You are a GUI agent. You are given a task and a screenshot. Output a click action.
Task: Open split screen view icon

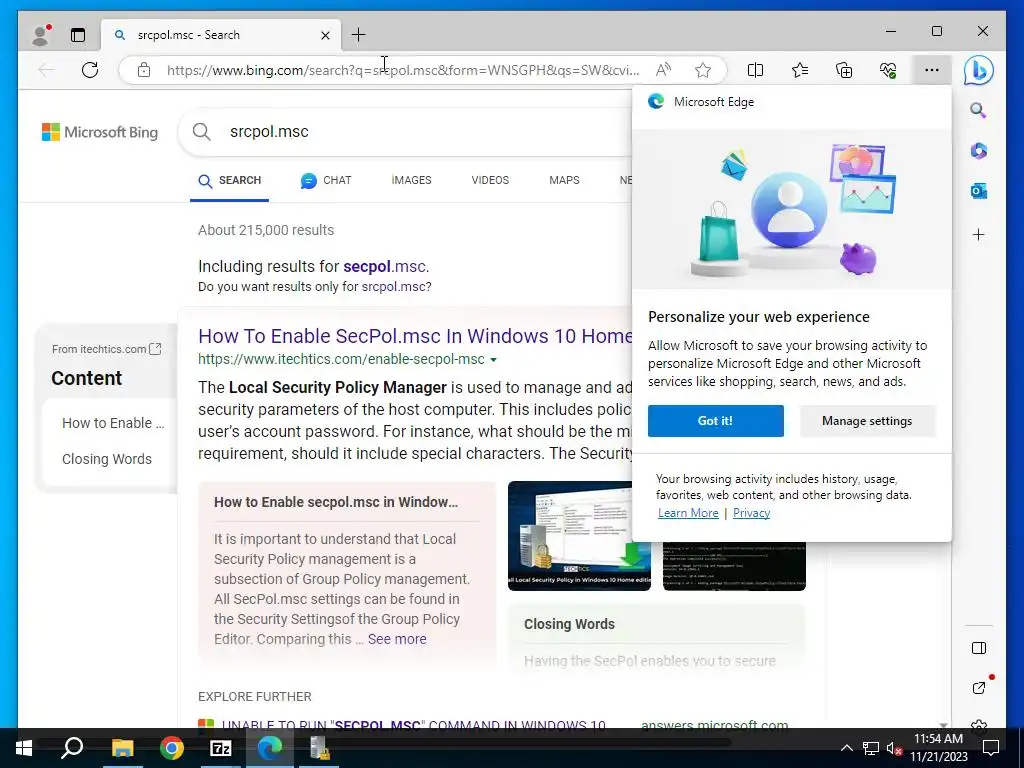click(x=756, y=70)
